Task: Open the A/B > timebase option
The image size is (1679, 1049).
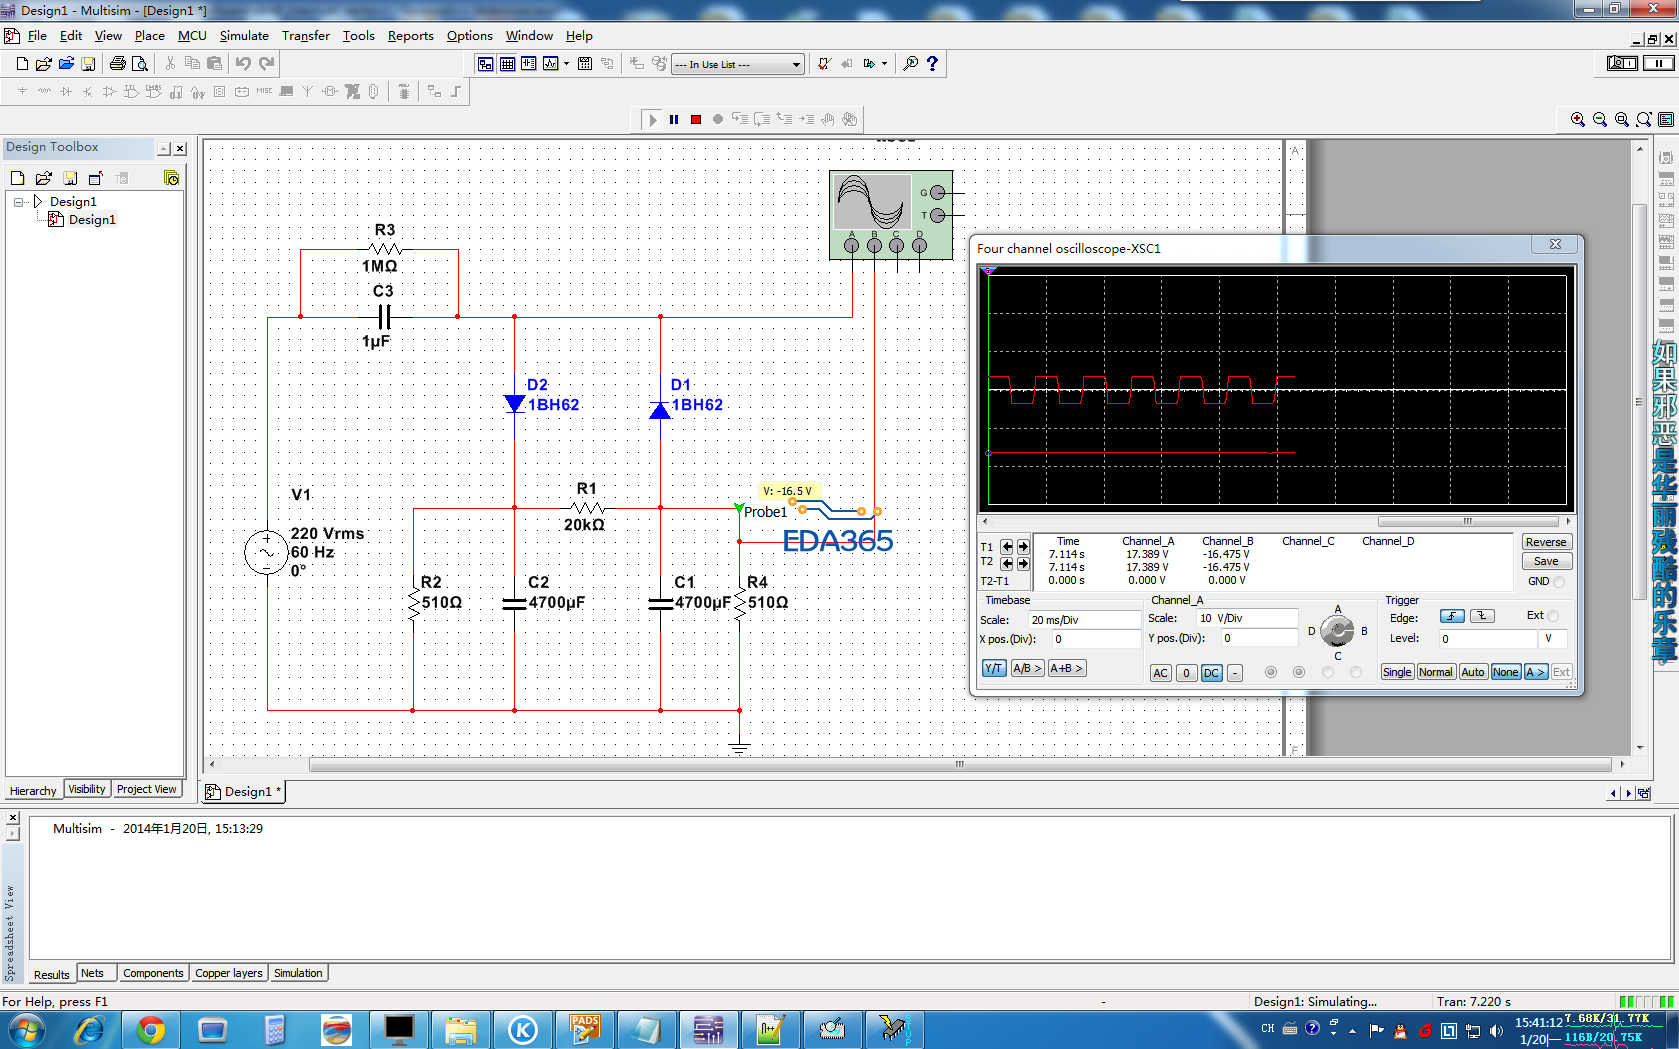Action: point(1027,669)
